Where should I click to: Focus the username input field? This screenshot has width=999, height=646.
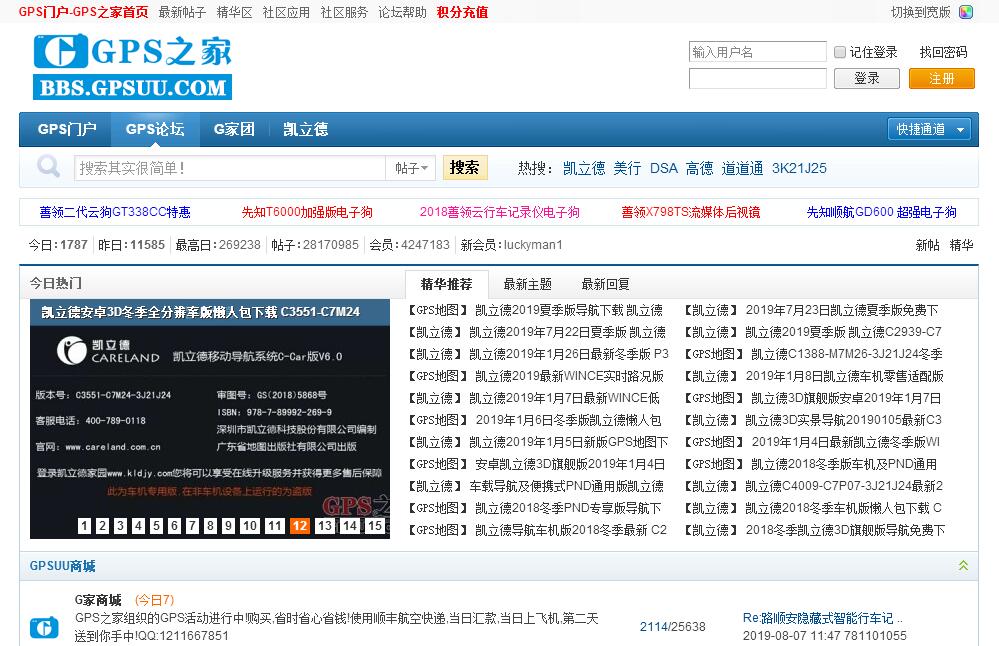point(757,52)
